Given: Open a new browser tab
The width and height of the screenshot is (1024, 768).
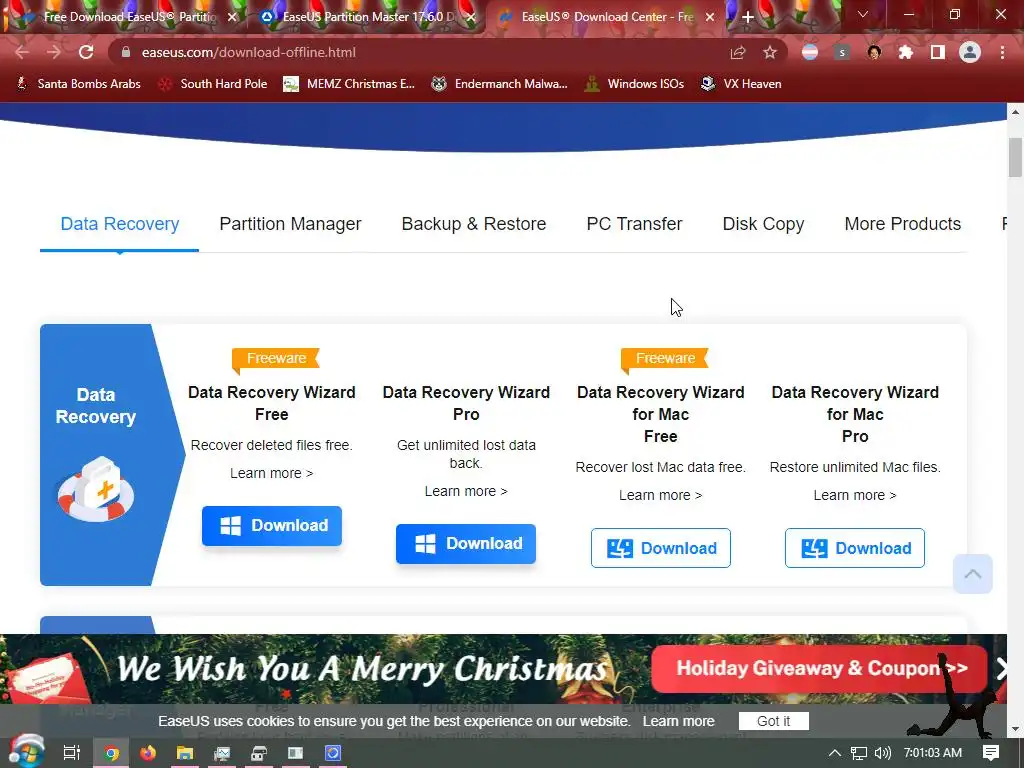Looking at the screenshot, I should (x=748, y=17).
